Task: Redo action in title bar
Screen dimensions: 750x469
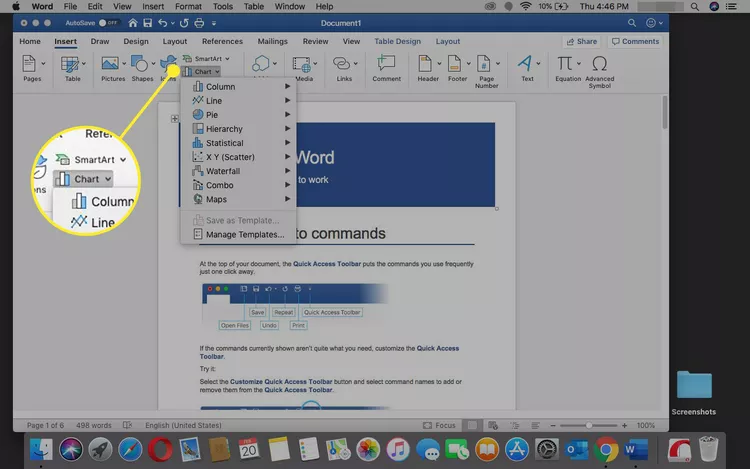Action: tap(184, 23)
